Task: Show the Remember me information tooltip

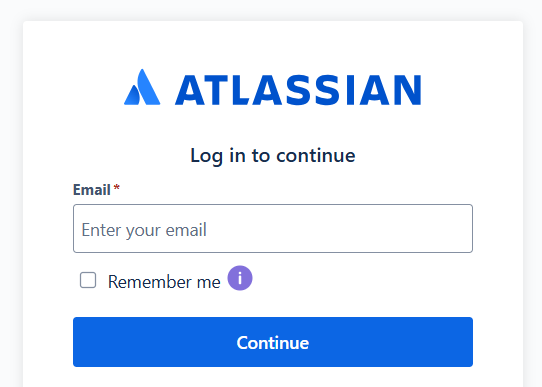Action: point(240,278)
